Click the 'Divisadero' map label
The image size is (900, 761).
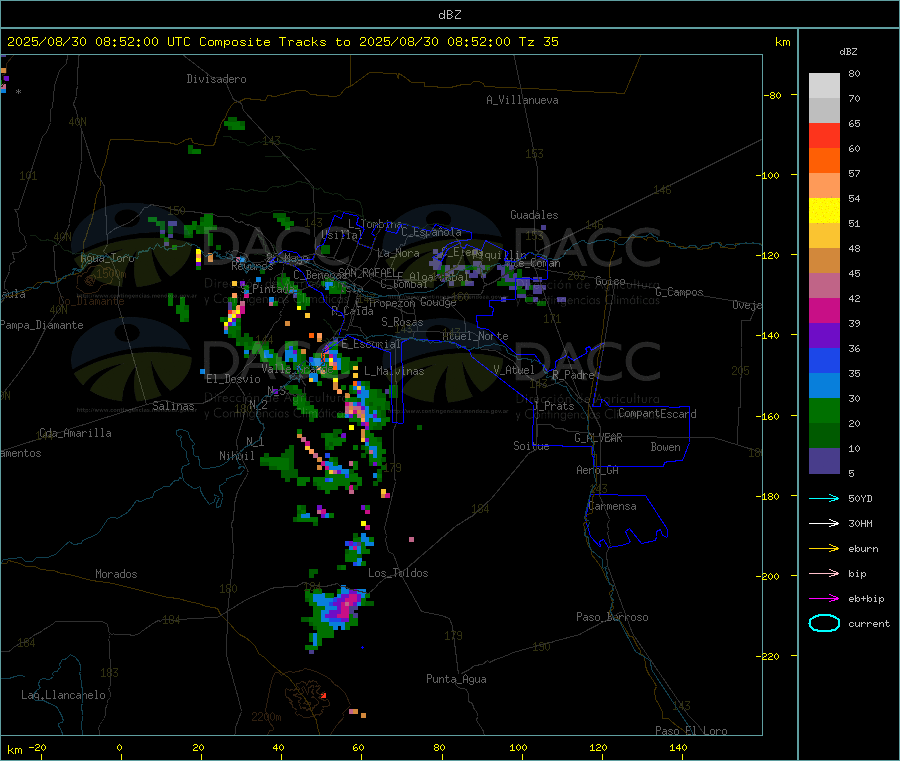(216, 79)
